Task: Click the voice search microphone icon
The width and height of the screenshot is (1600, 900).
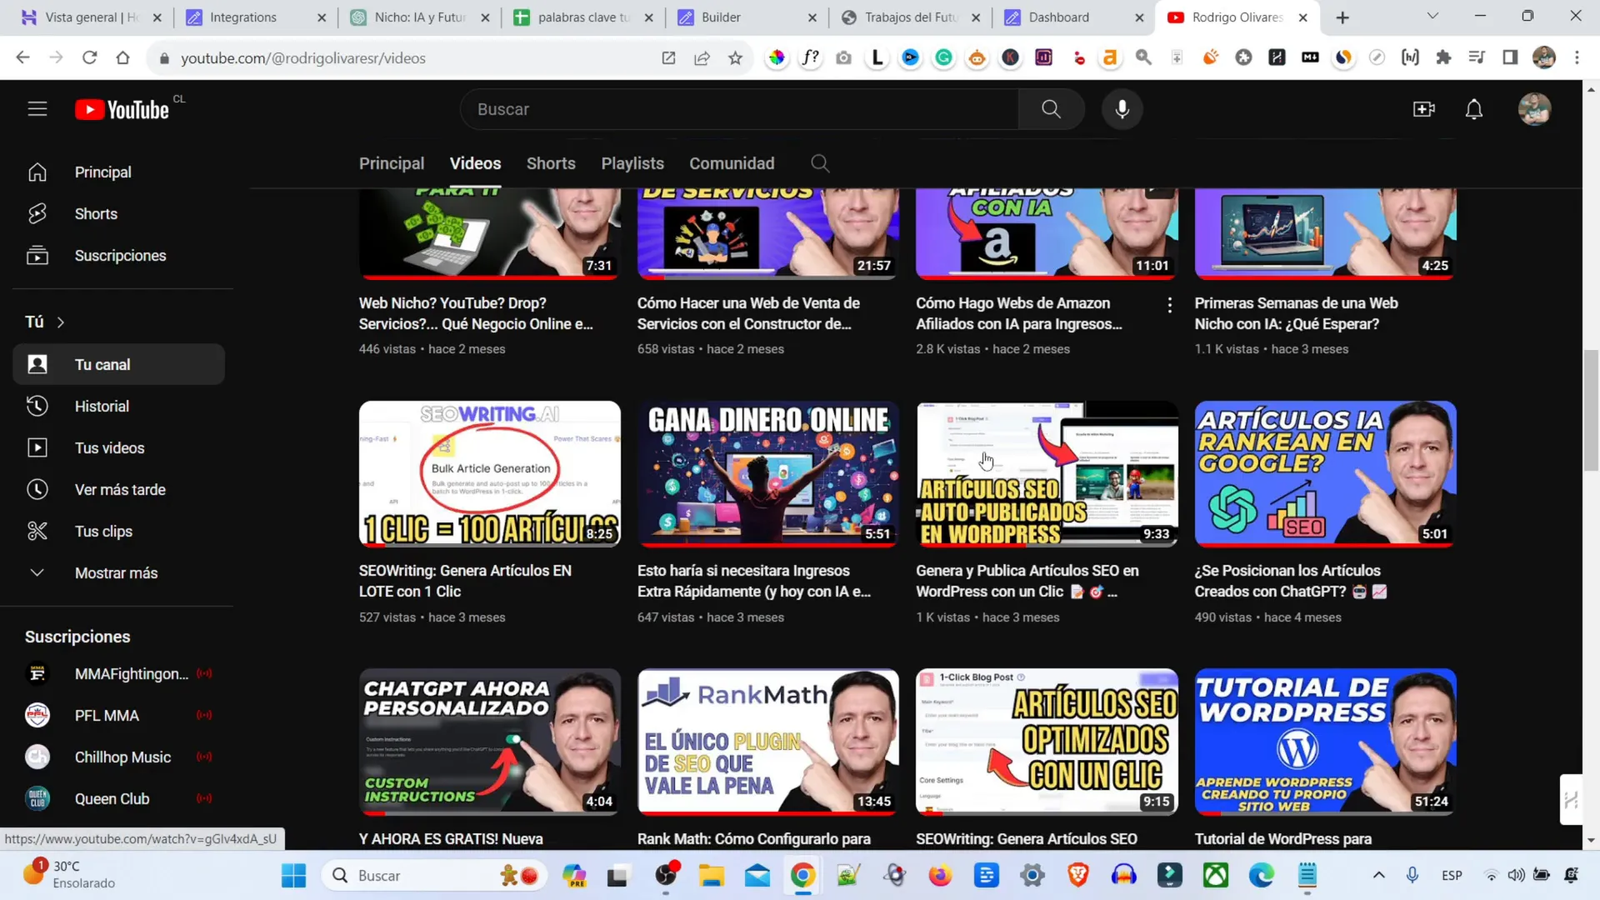Action: pyautogui.click(x=1122, y=109)
